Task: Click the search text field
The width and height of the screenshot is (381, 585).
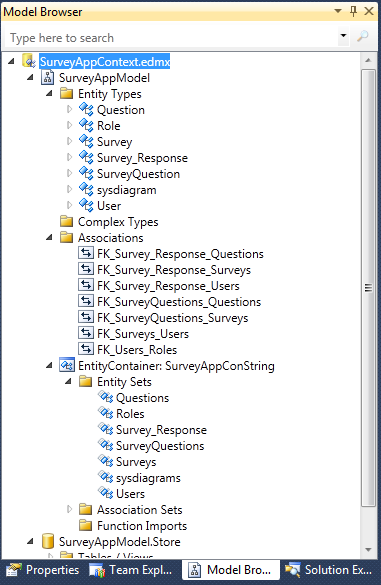Action: point(170,37)
